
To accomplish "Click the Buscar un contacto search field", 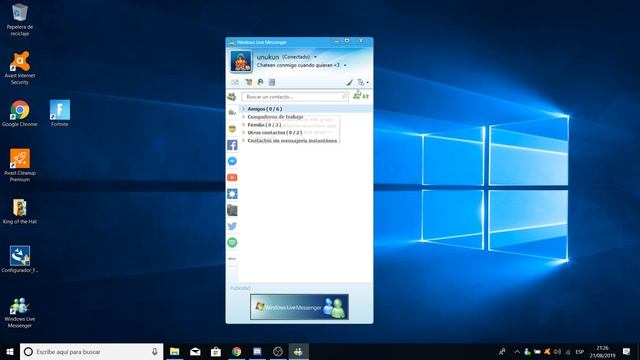I will point(295,97).
